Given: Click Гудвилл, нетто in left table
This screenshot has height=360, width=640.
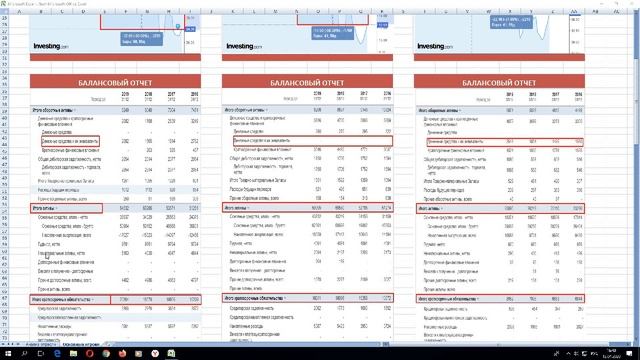Looking at the screenshot, I should 49,244.
